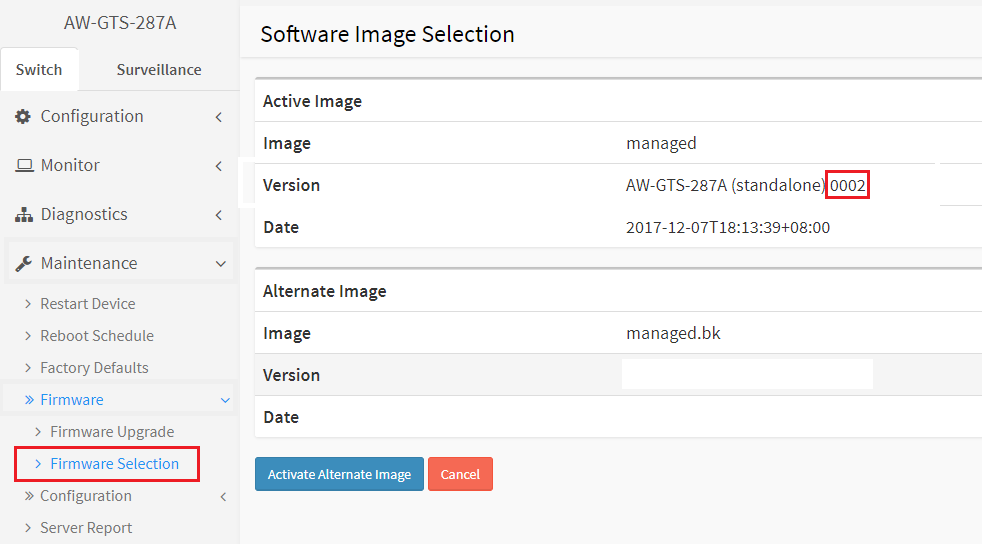This screenshot has width=982, height=544.
Task: Click the alternate image value 'managed.bk'
Action: 673,333
